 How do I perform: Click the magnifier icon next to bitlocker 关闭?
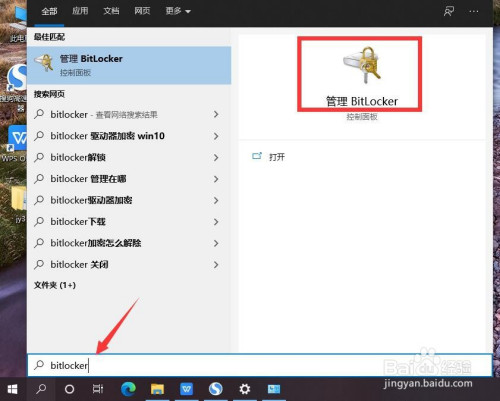(x=39, y=264)
